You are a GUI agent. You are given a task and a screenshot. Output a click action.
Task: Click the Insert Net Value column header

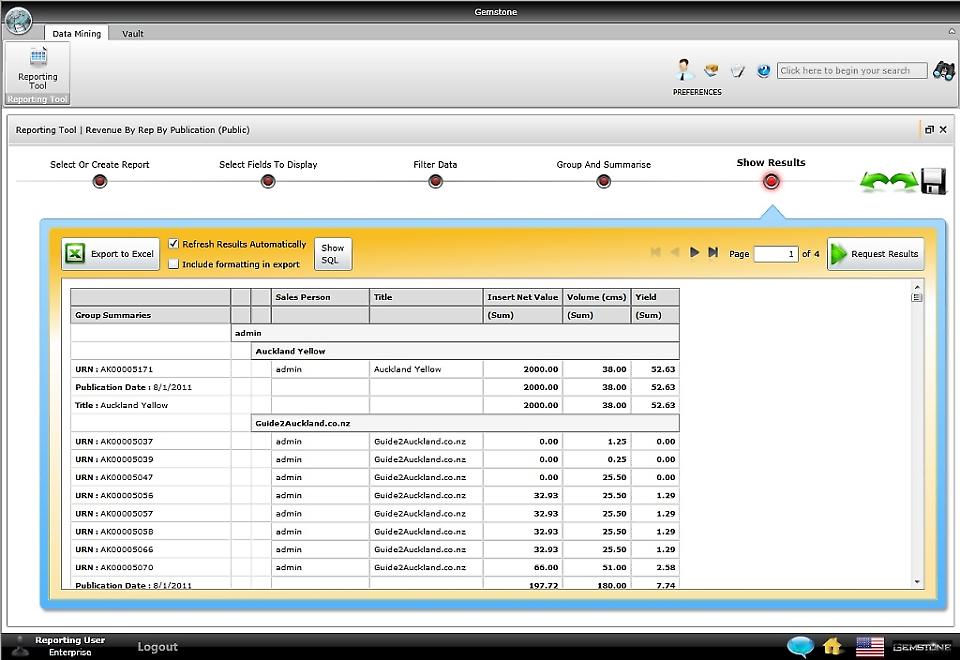coord(523,297)
